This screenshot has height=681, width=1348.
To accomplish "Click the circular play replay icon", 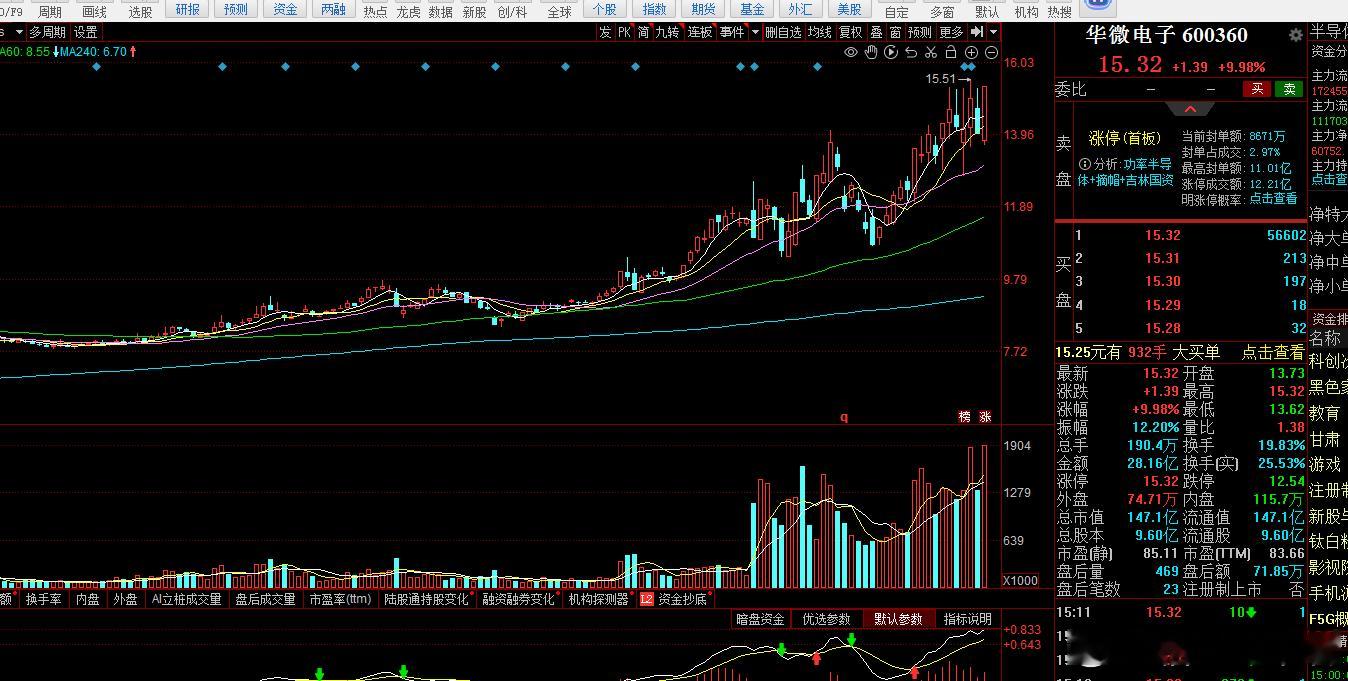I will 891,52.
